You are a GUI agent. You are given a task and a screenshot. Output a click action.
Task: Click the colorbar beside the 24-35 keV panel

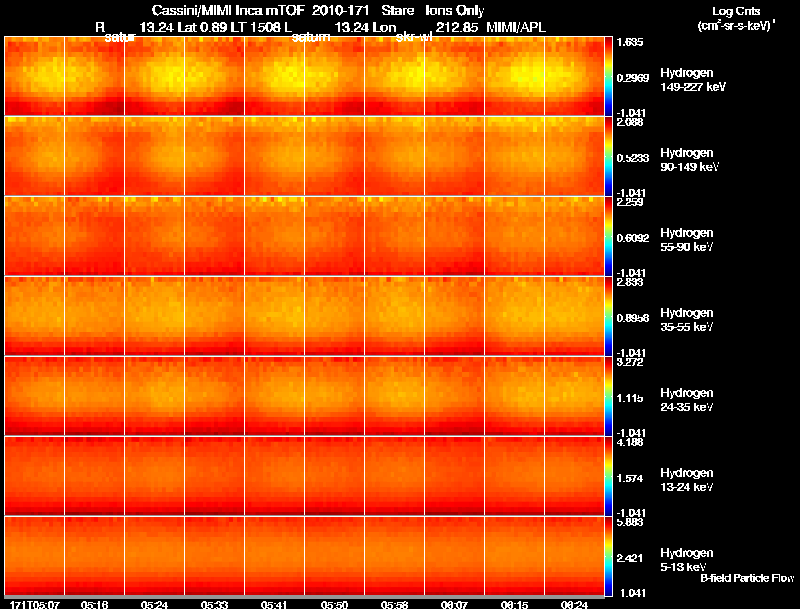[608, 396]
